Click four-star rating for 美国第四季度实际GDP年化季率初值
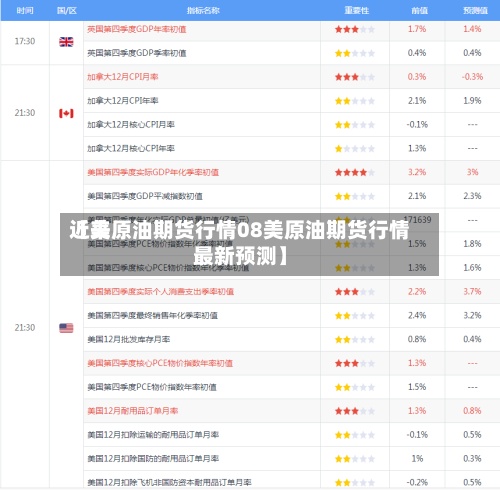The image size is (500, 490). (x=355, y=172)
